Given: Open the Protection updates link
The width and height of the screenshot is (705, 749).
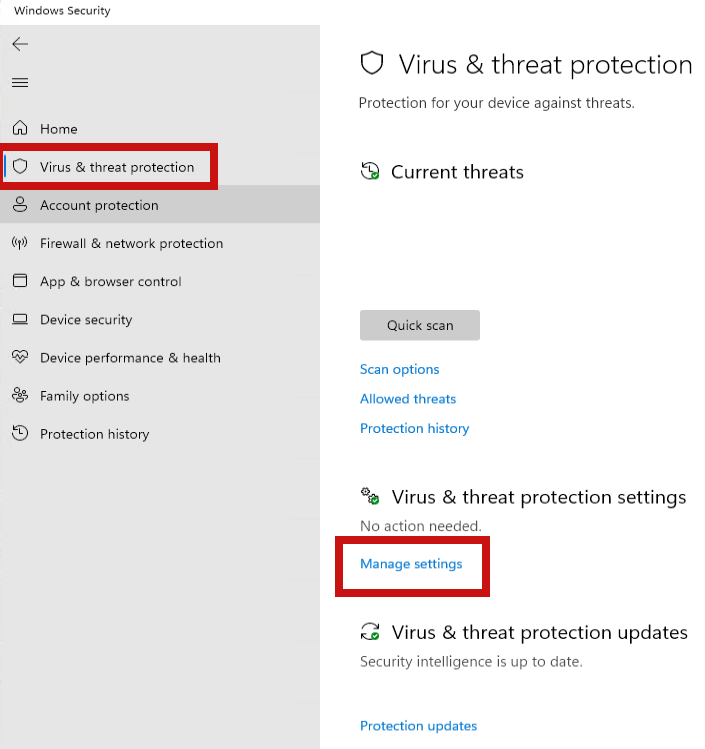Looking at the screenshot, I should (418, 726).
